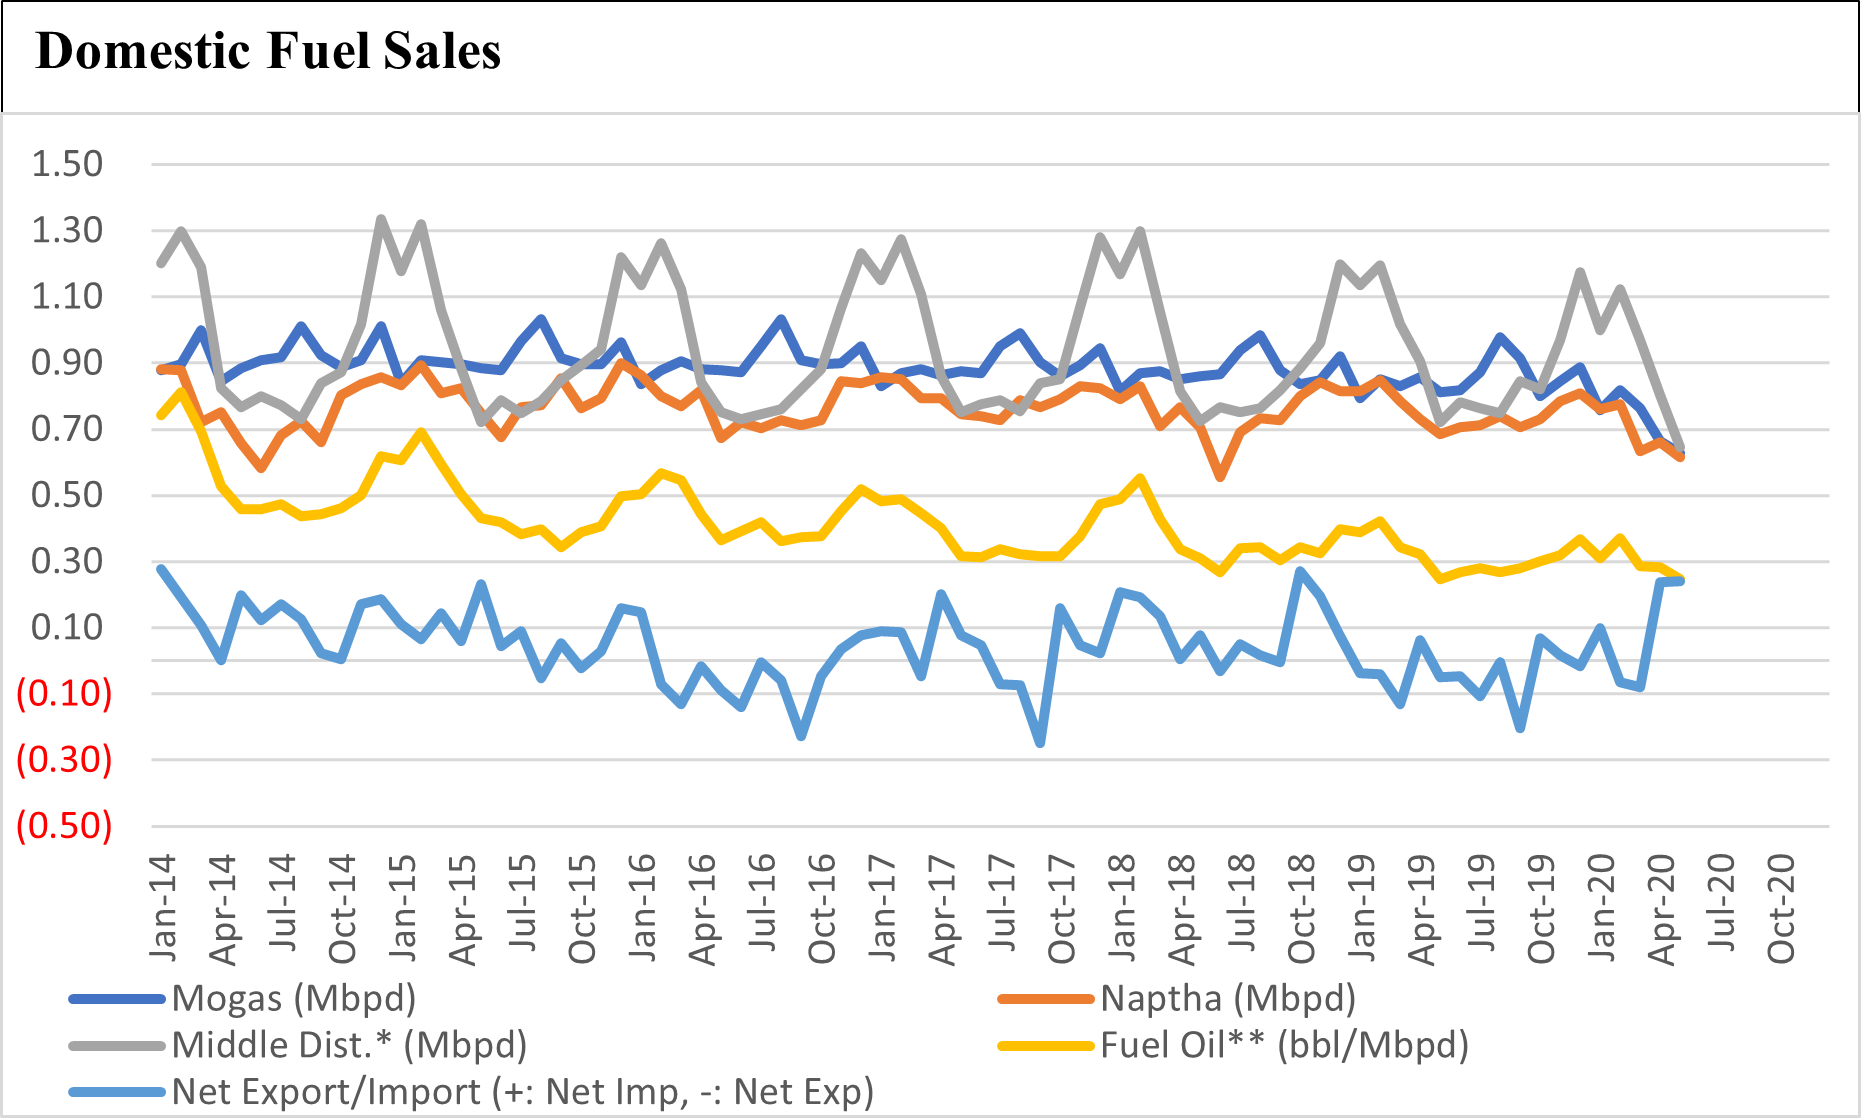The width and height of the screenshot is (1861, 1118).
Task: Click the Jan-17 x-axis date label
Action: 882,906
